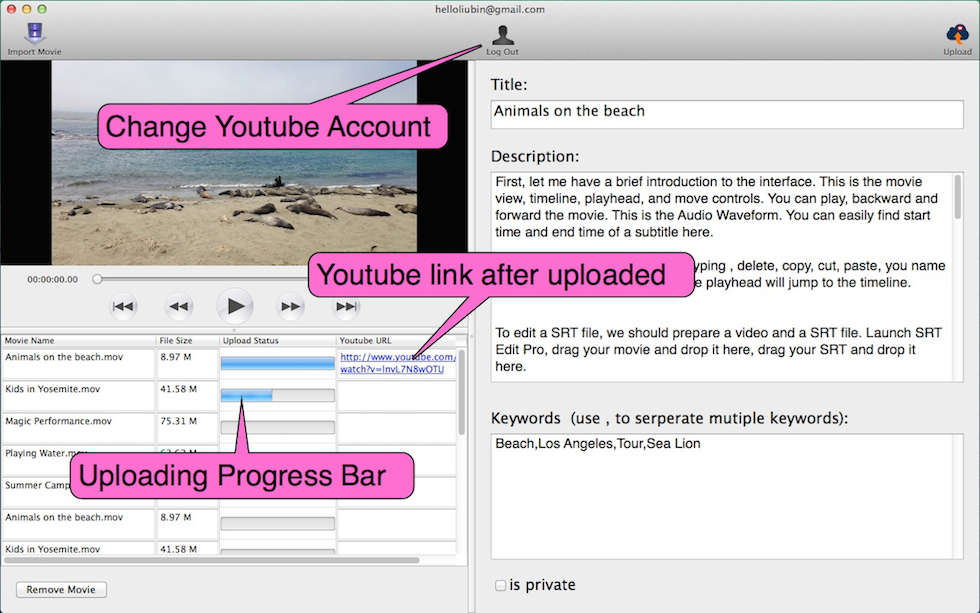Click the Description vertical scrollbar
Screen dimensions: 980x613
(x=958, y=197)
